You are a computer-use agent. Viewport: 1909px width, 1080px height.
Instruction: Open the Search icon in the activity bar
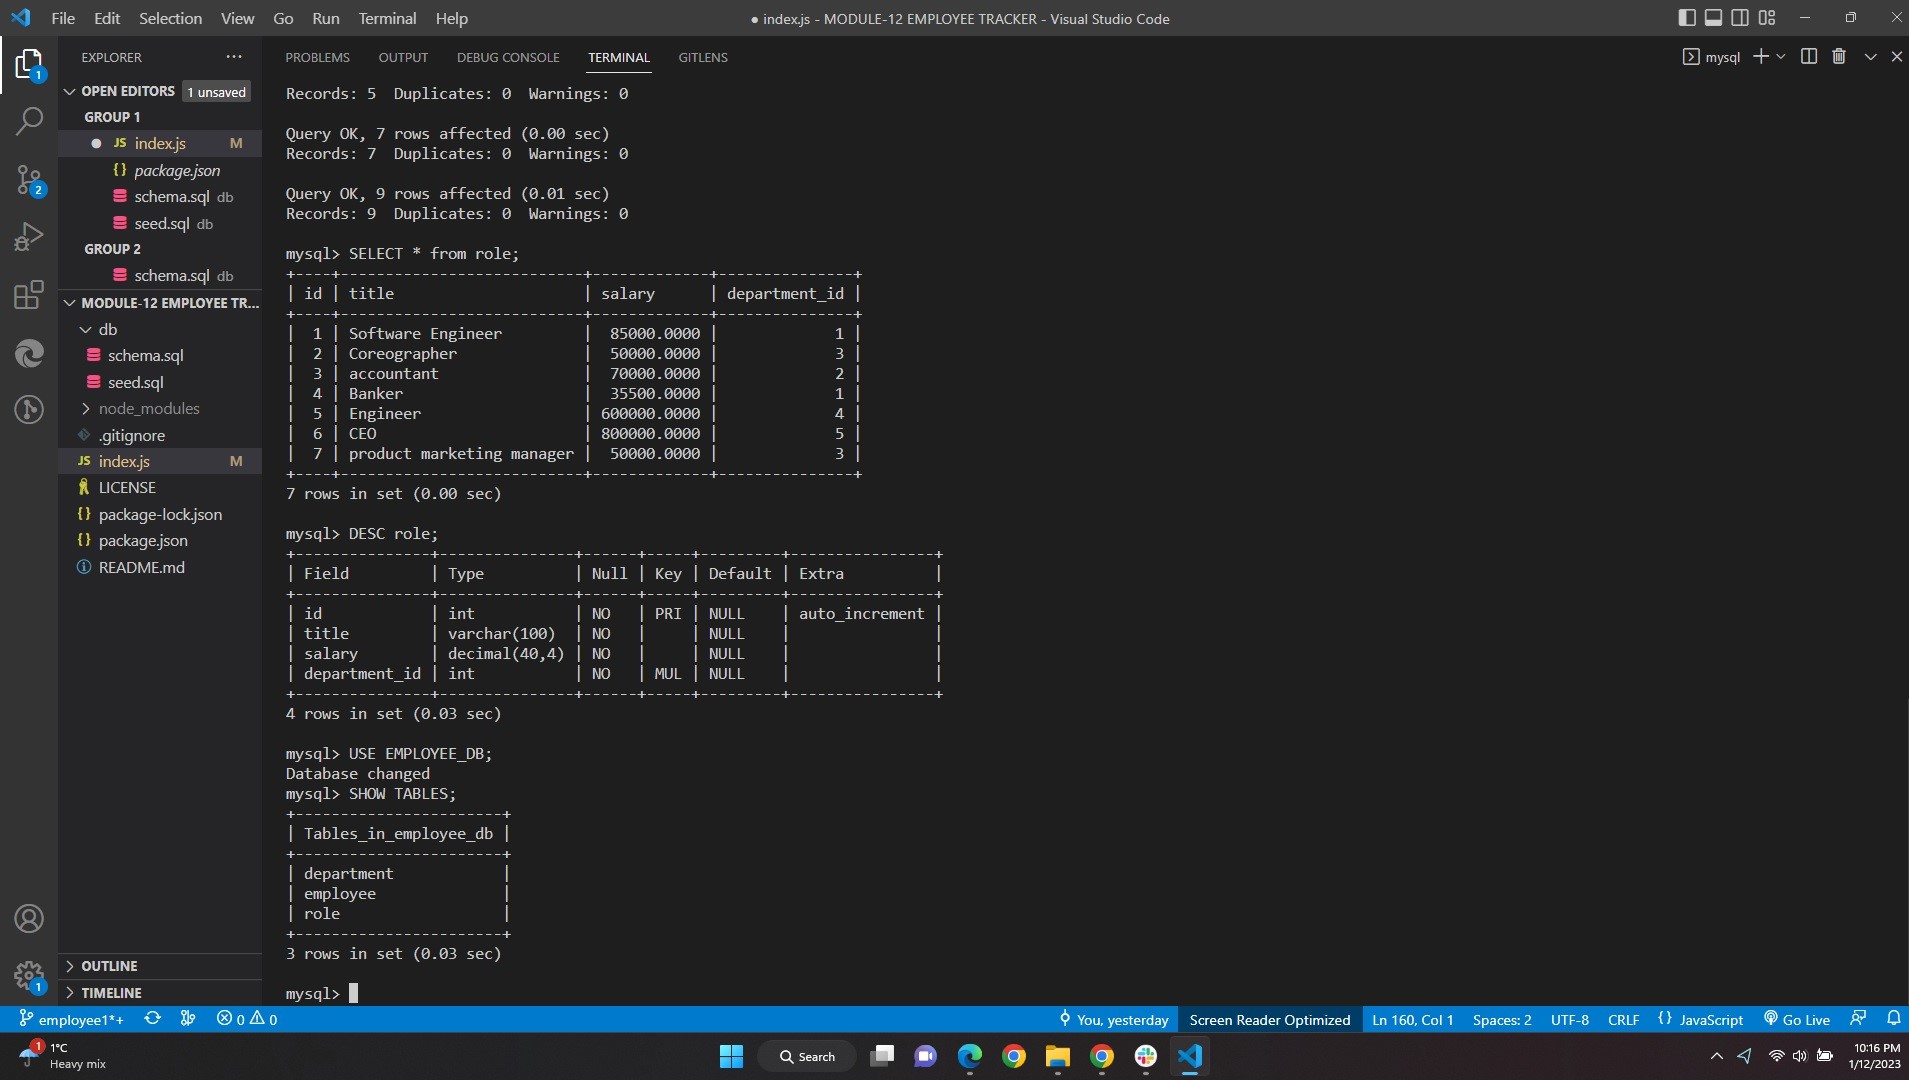(29, 122)
